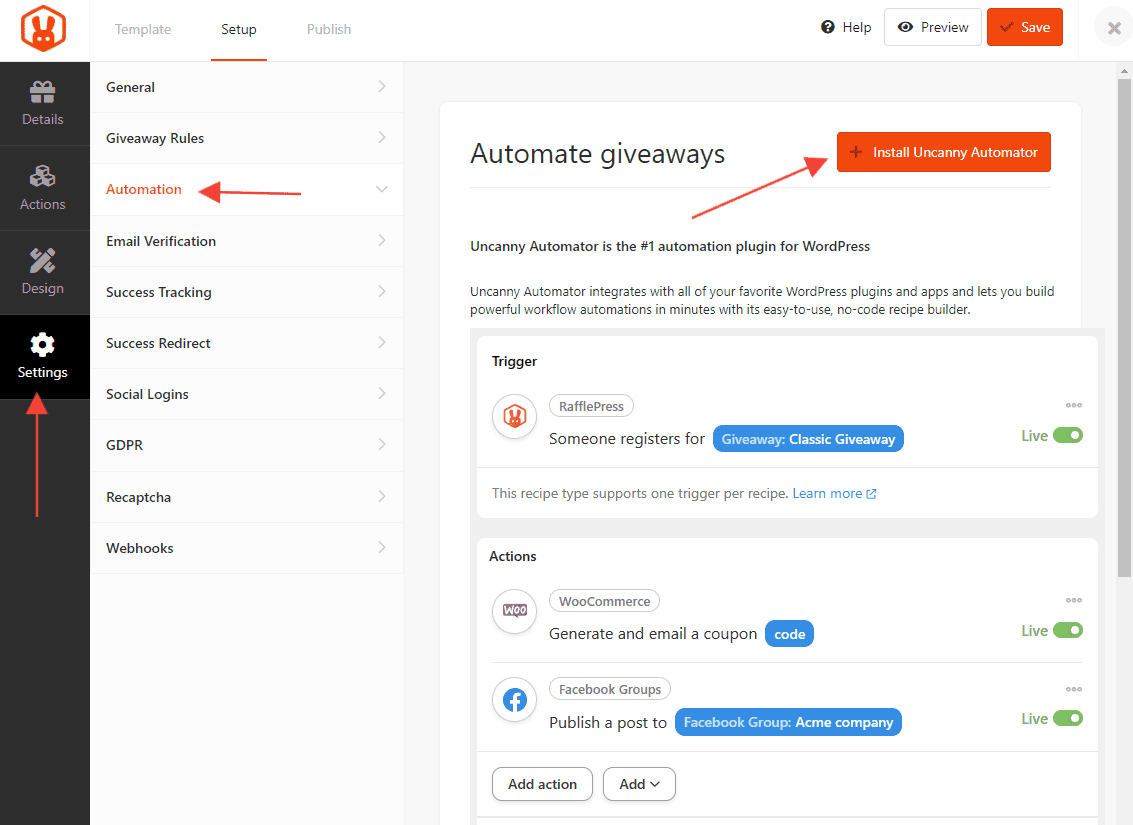Screen dimensions: 1133x825
Task: Click the Help question mark icon
Action: click(827, 27)
